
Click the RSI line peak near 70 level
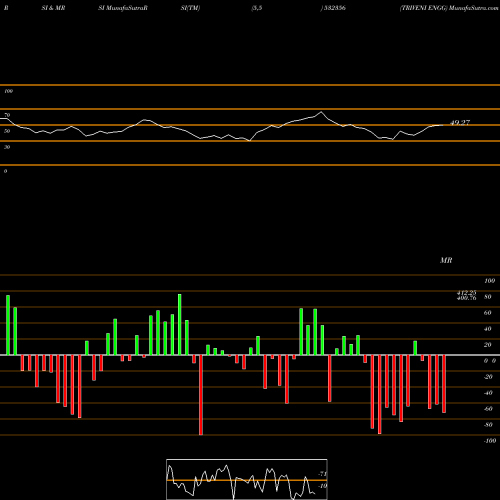(x=321, y=112)
